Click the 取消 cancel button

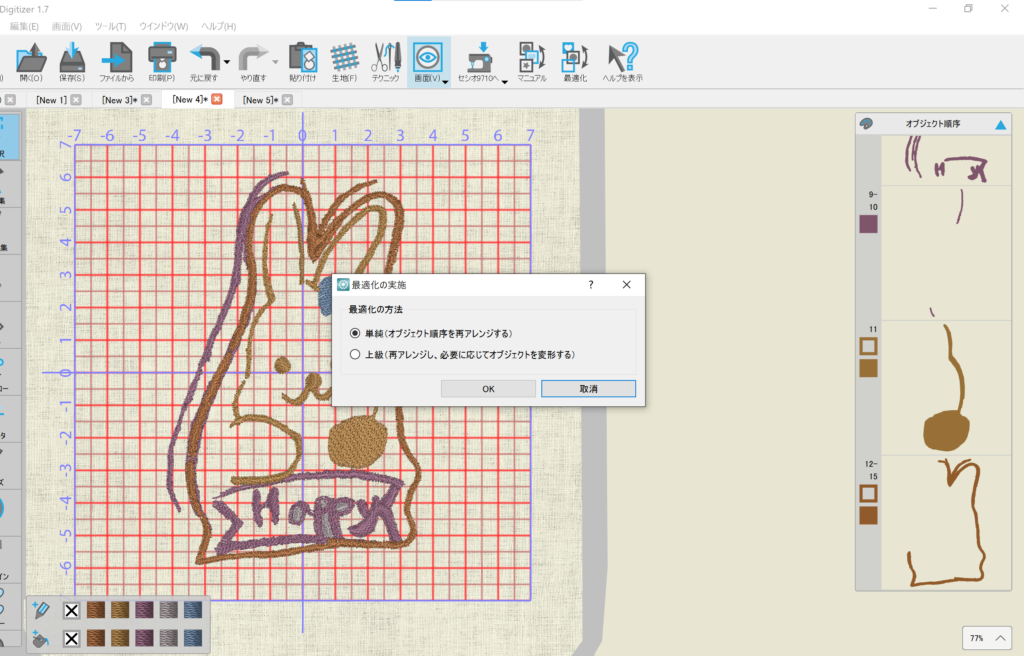pyautogui.click(x=588, y=389)
